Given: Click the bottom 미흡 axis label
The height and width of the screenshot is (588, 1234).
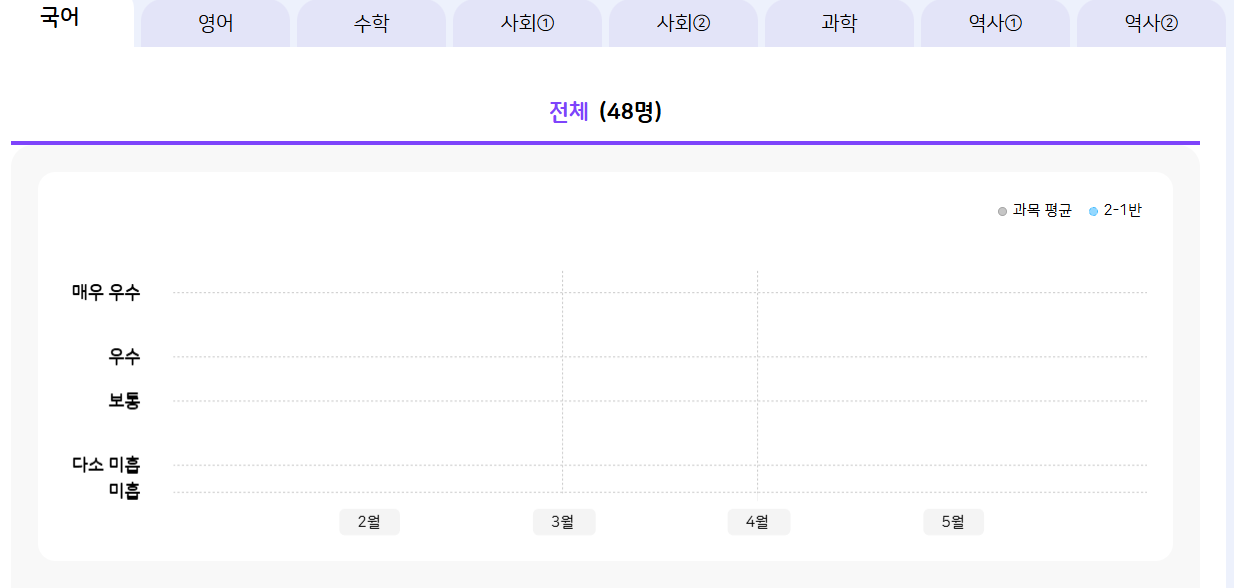Looking at the screenshot, I should (124, 491).
